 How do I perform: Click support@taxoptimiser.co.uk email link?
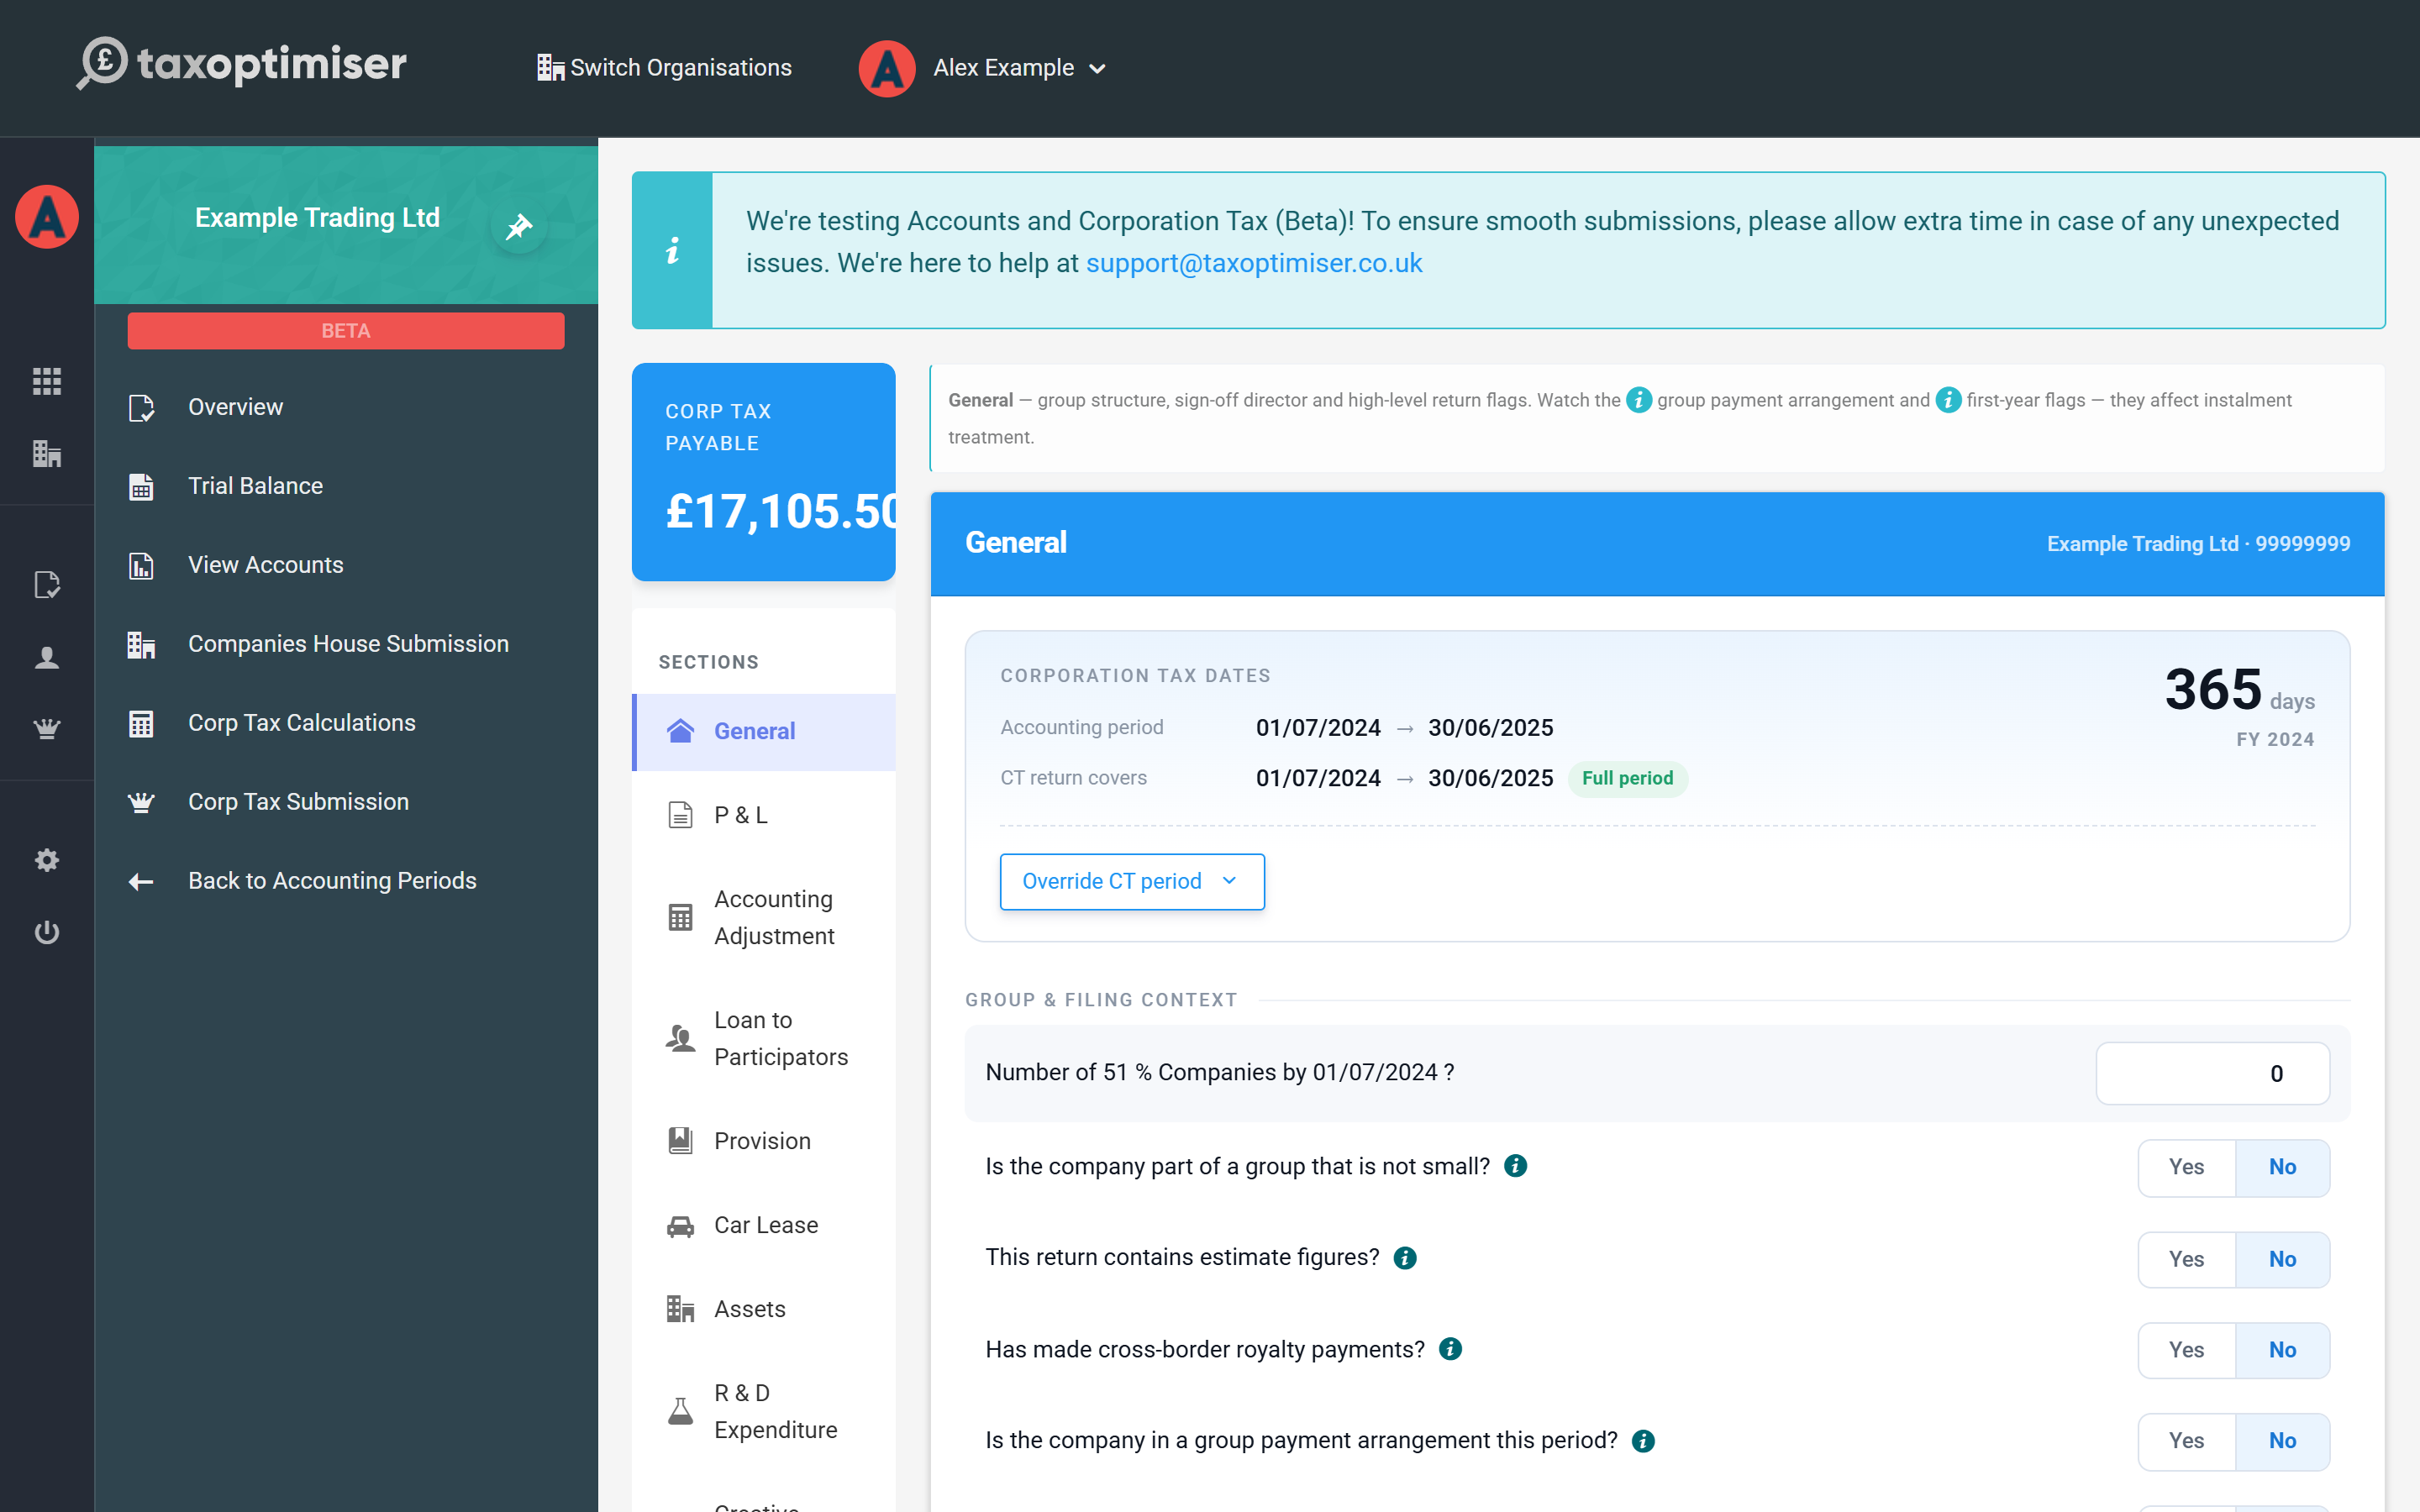(1254, 263)
